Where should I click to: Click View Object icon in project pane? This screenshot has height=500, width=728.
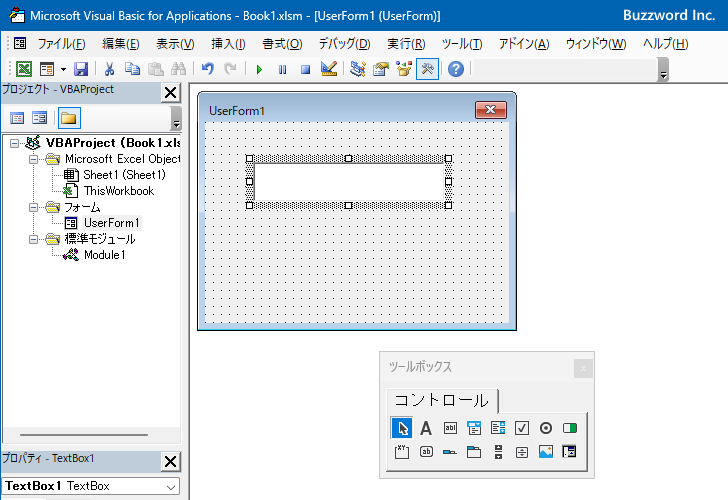(39, 118)
